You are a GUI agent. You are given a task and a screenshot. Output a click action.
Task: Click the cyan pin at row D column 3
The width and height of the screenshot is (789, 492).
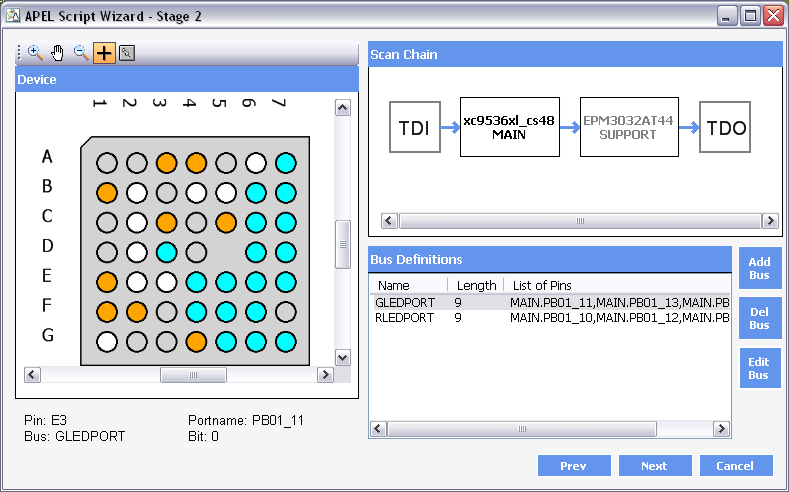pos(167,251)
